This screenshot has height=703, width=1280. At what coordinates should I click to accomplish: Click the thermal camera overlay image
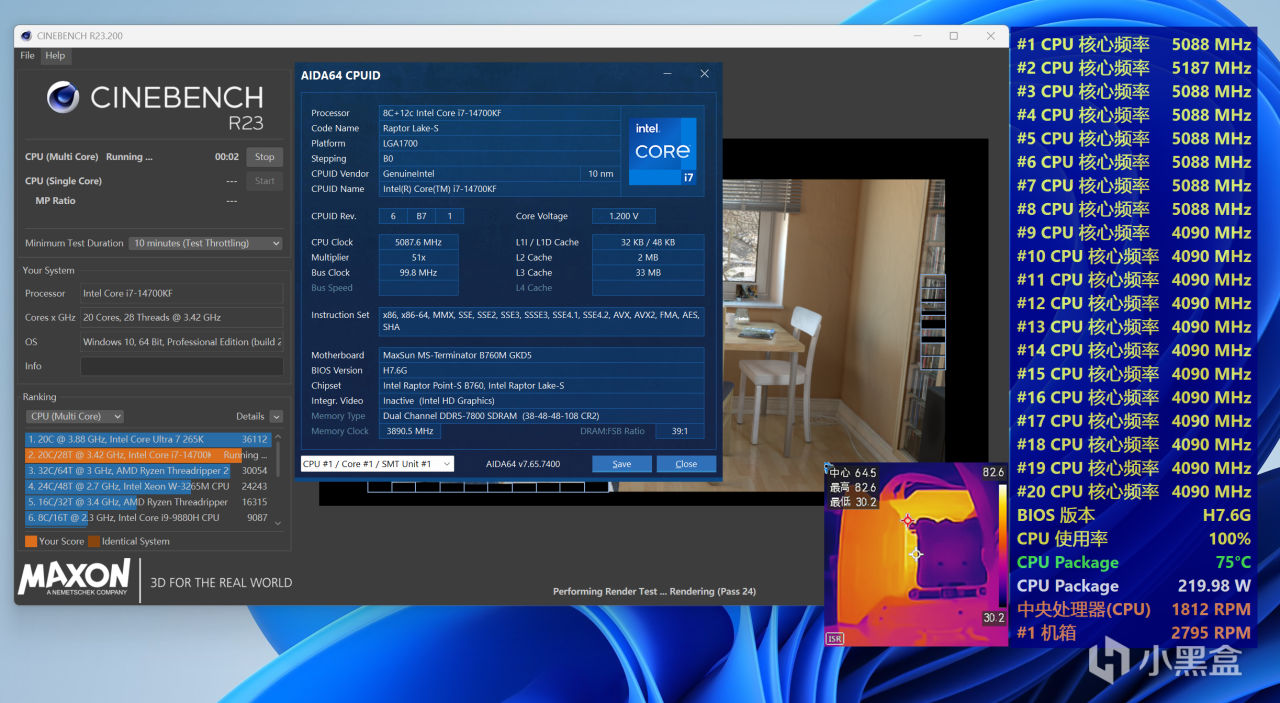915,555
